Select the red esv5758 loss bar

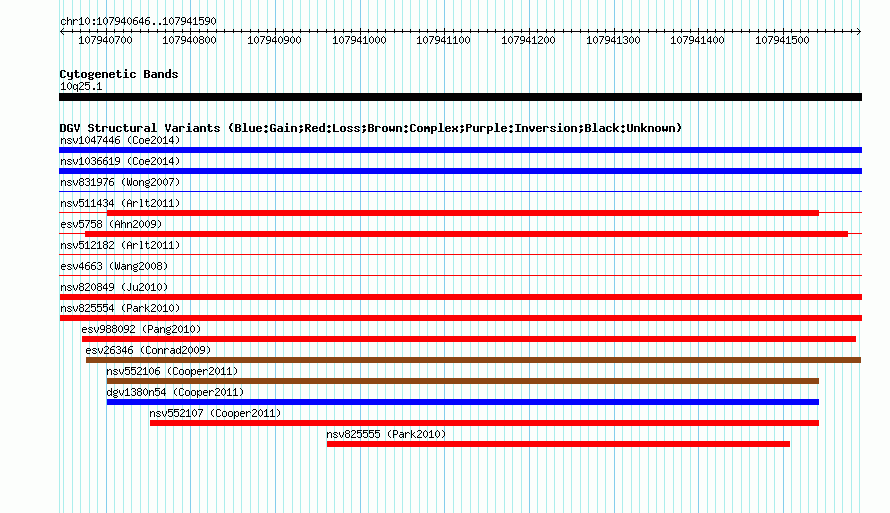point(466,234)
